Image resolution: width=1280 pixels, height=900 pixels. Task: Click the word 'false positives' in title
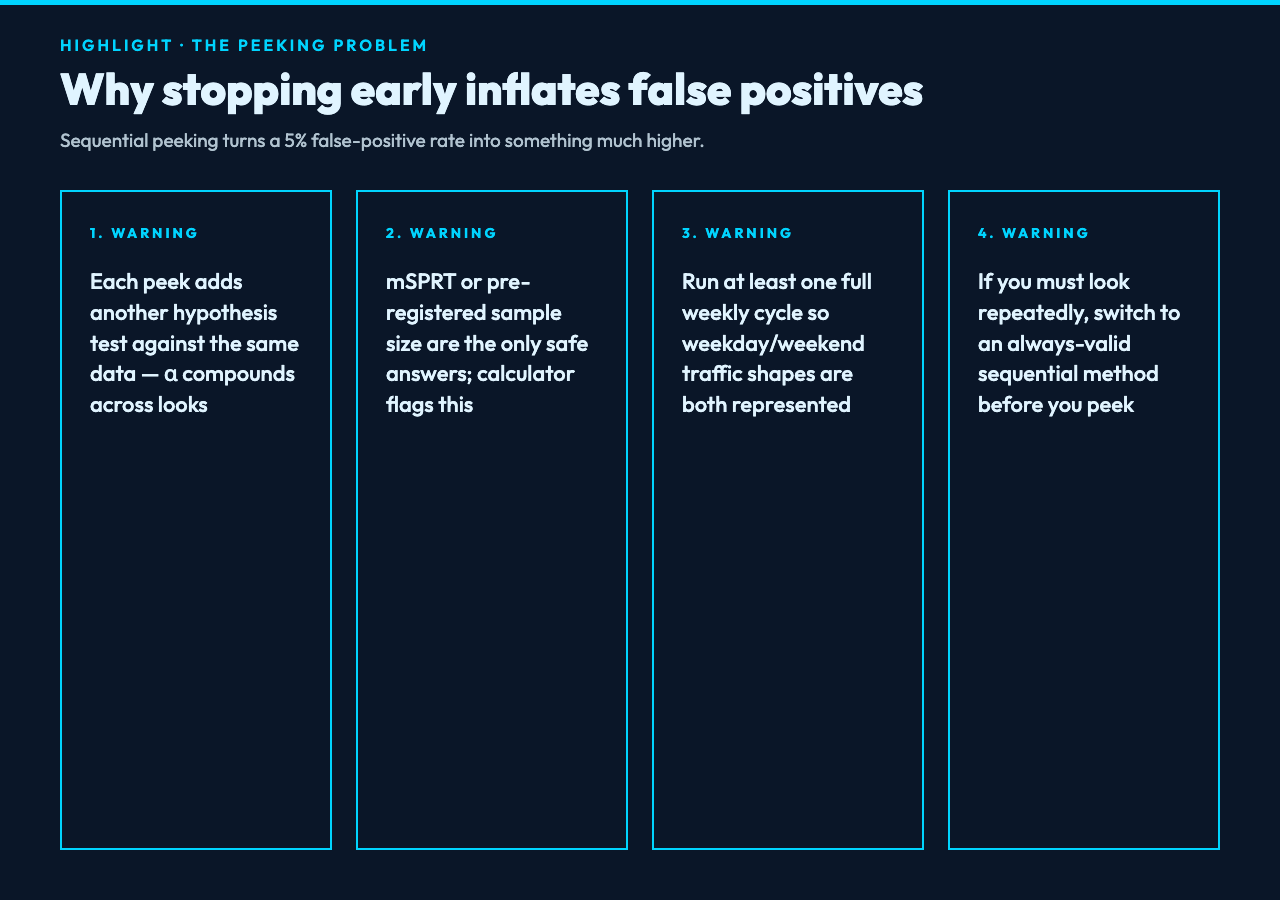(x=775, y=89)
